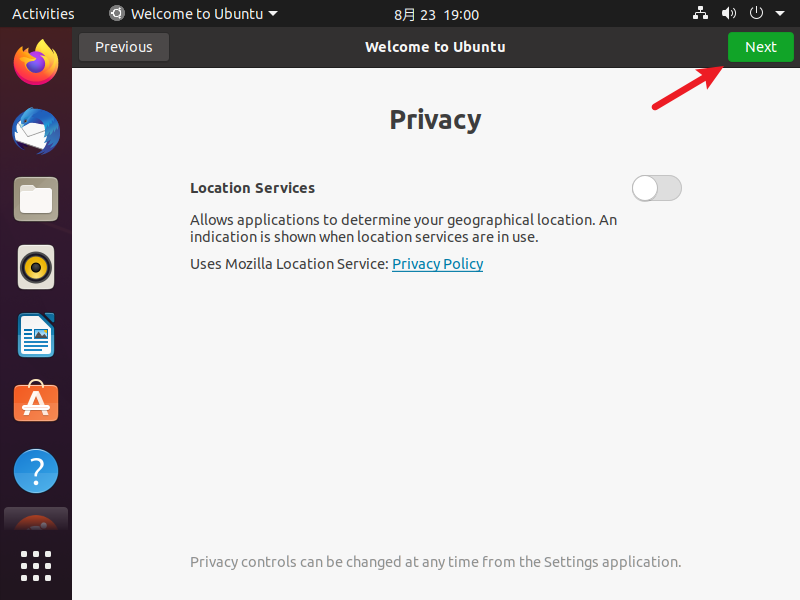Screen dimensions: 800x600
Task: Click the volume speaker icon
Action: [729, 13]
